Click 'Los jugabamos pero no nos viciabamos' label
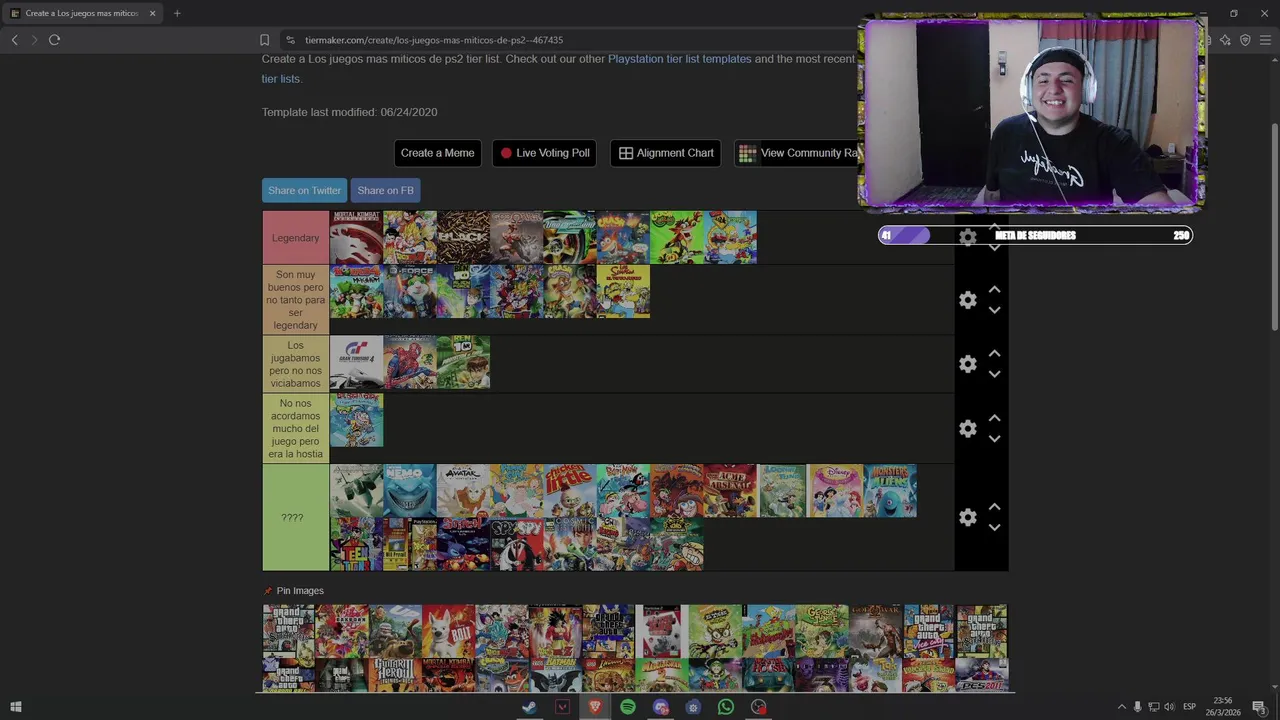This screenshot has height=720, width=1280. [295, 364]
